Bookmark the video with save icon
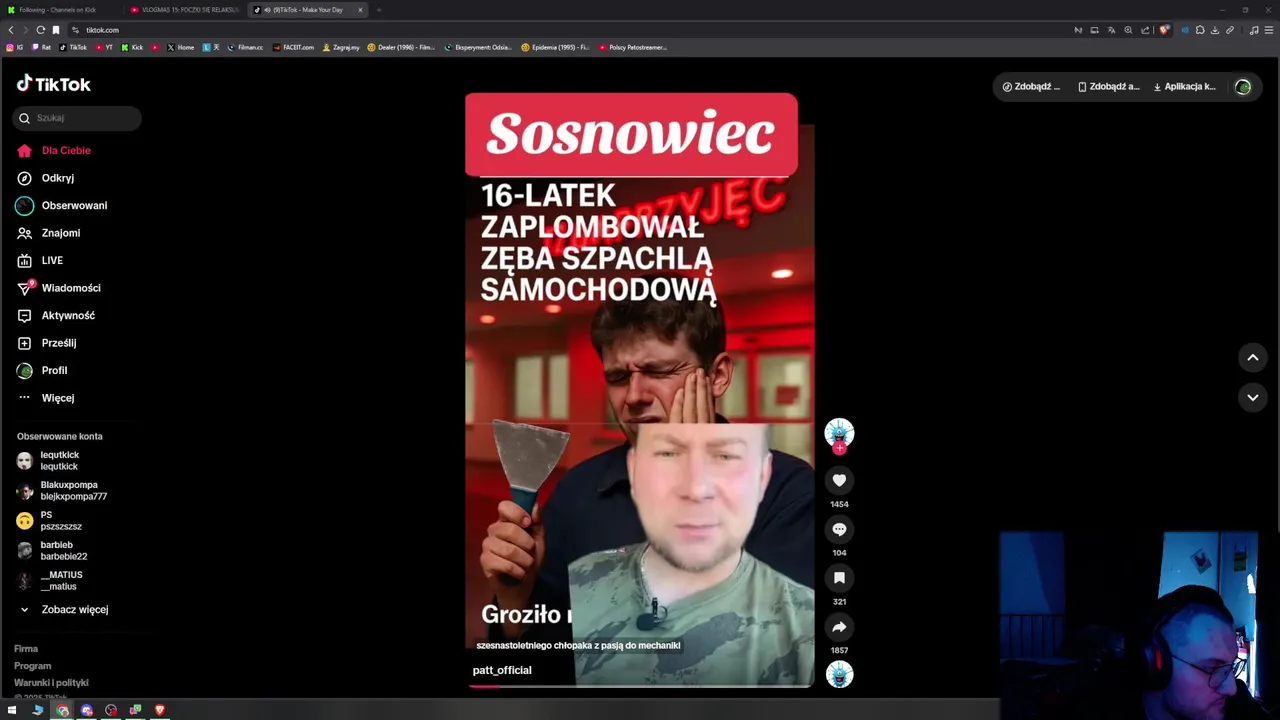 839,578
